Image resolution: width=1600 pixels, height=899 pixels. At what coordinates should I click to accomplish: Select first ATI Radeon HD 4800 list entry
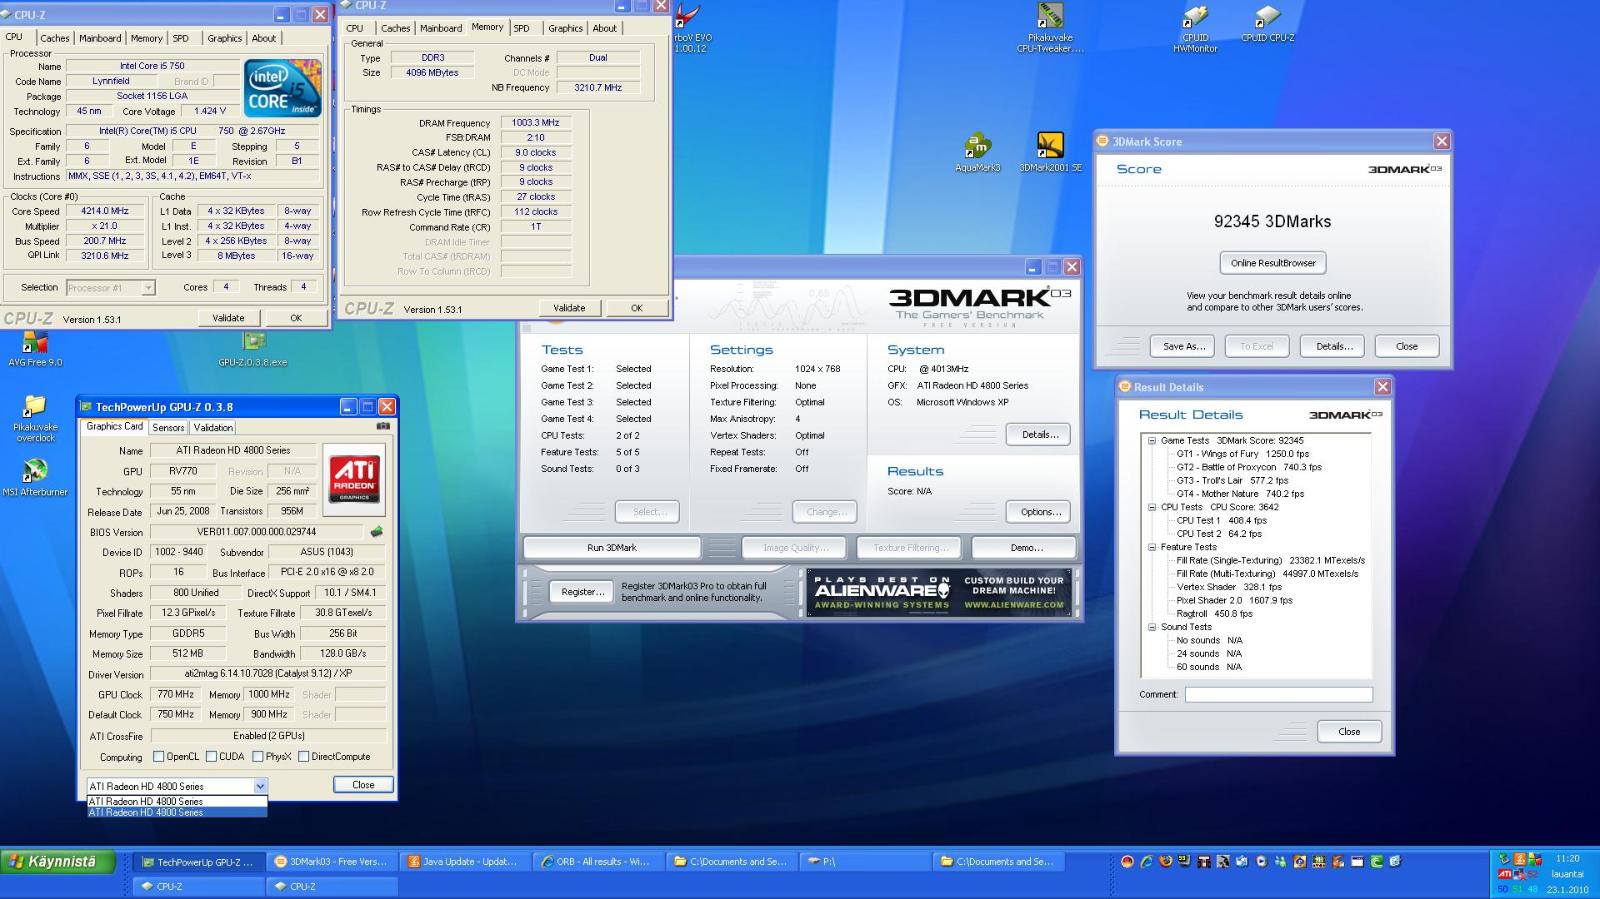(x=177, y=801)
